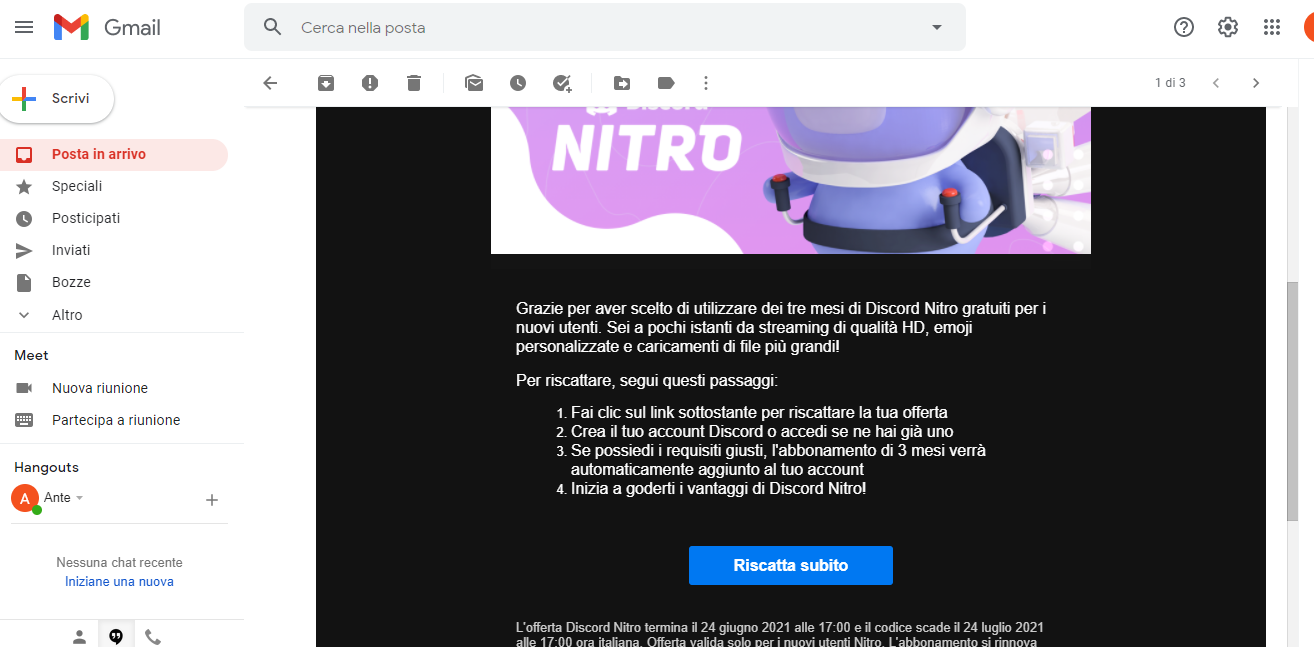The width and height of the screenshot is (1314, 647).
Task: Move the email to a folder
Action: [622, 83]
